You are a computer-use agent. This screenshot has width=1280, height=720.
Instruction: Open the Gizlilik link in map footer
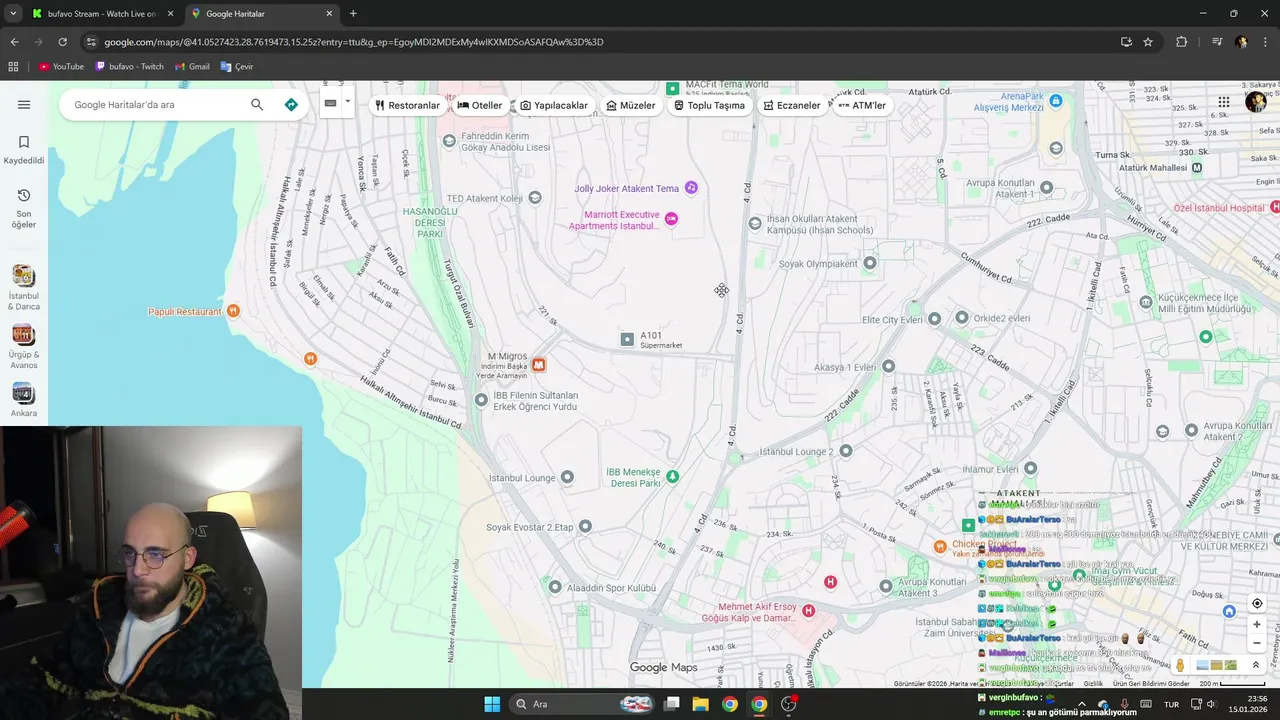click(x=1094, y=684)
